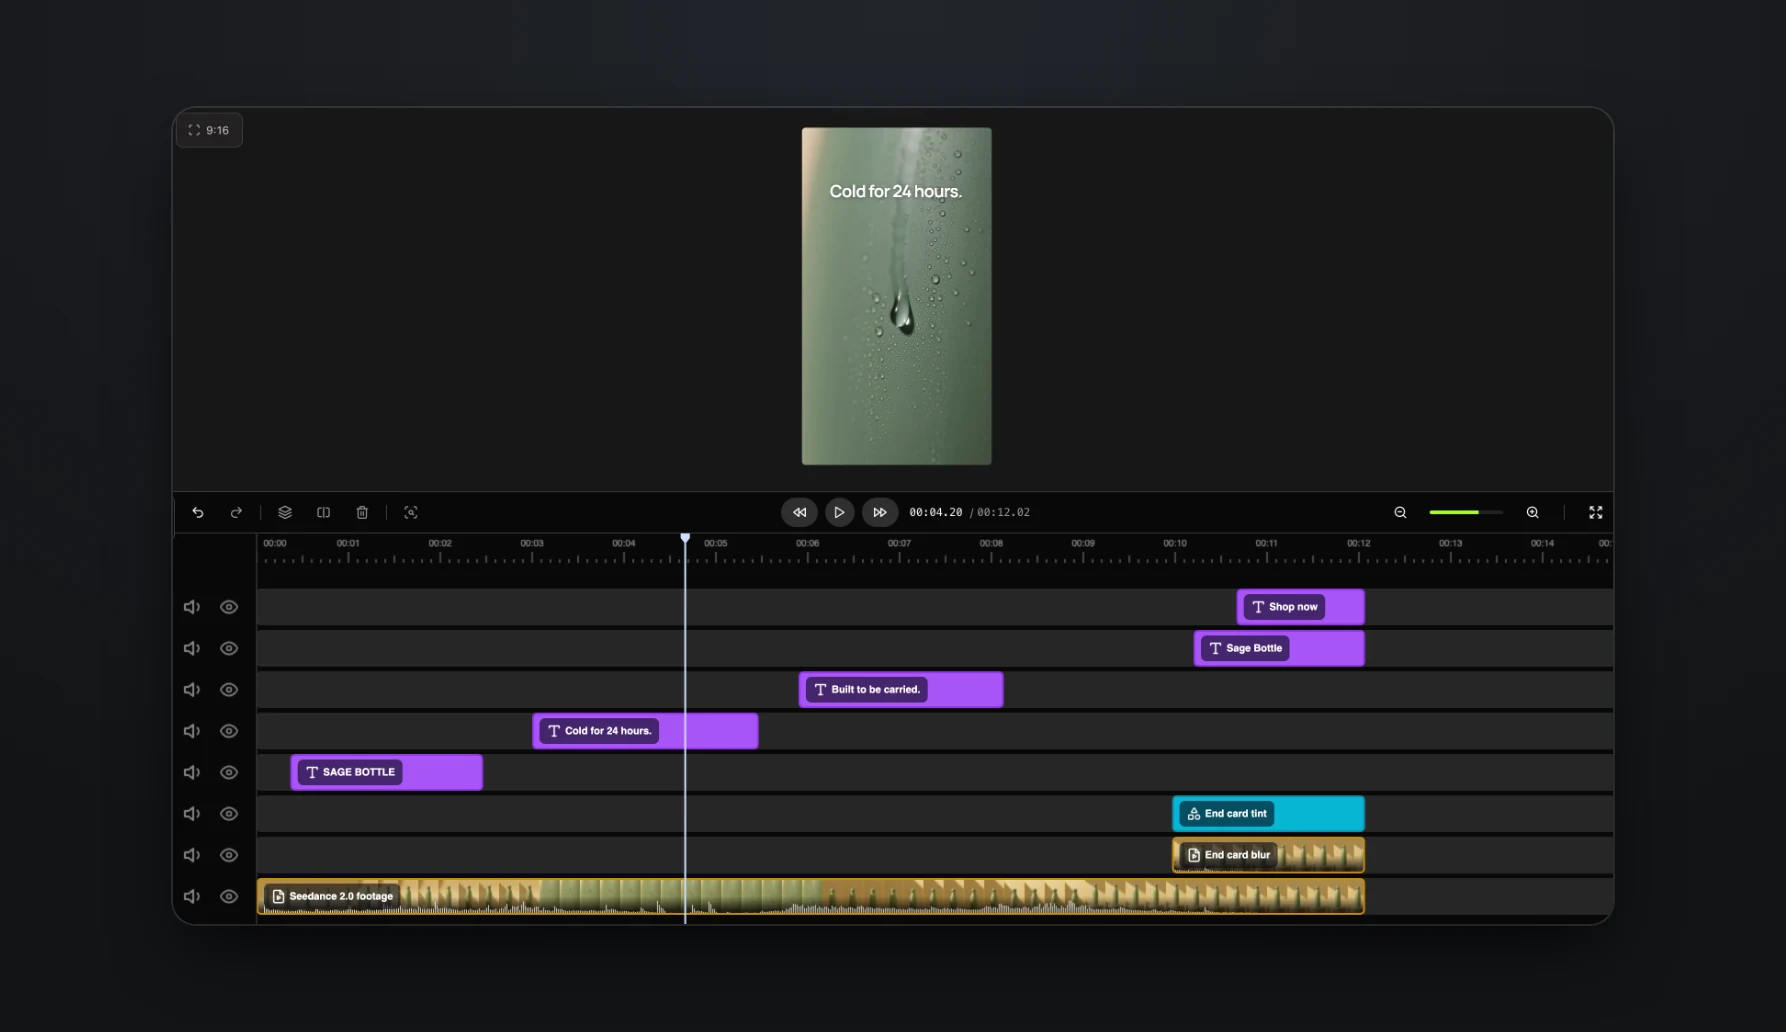
Task: Click the undo arrow icon
Action: tap(198, 512)
